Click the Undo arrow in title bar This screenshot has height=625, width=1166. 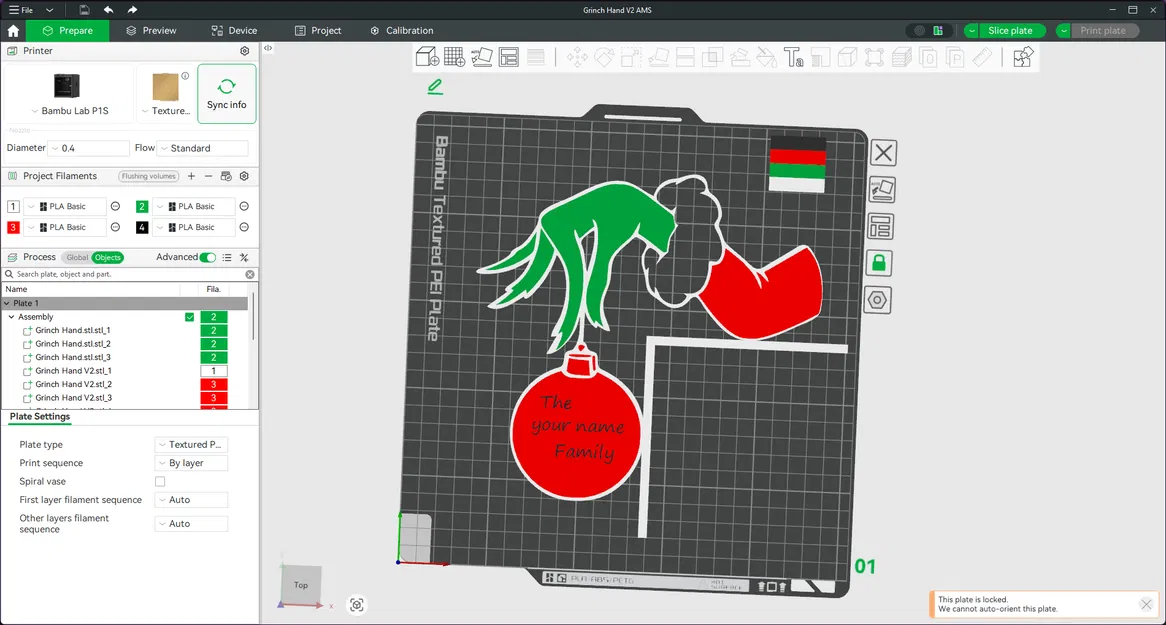pos(109,10)
